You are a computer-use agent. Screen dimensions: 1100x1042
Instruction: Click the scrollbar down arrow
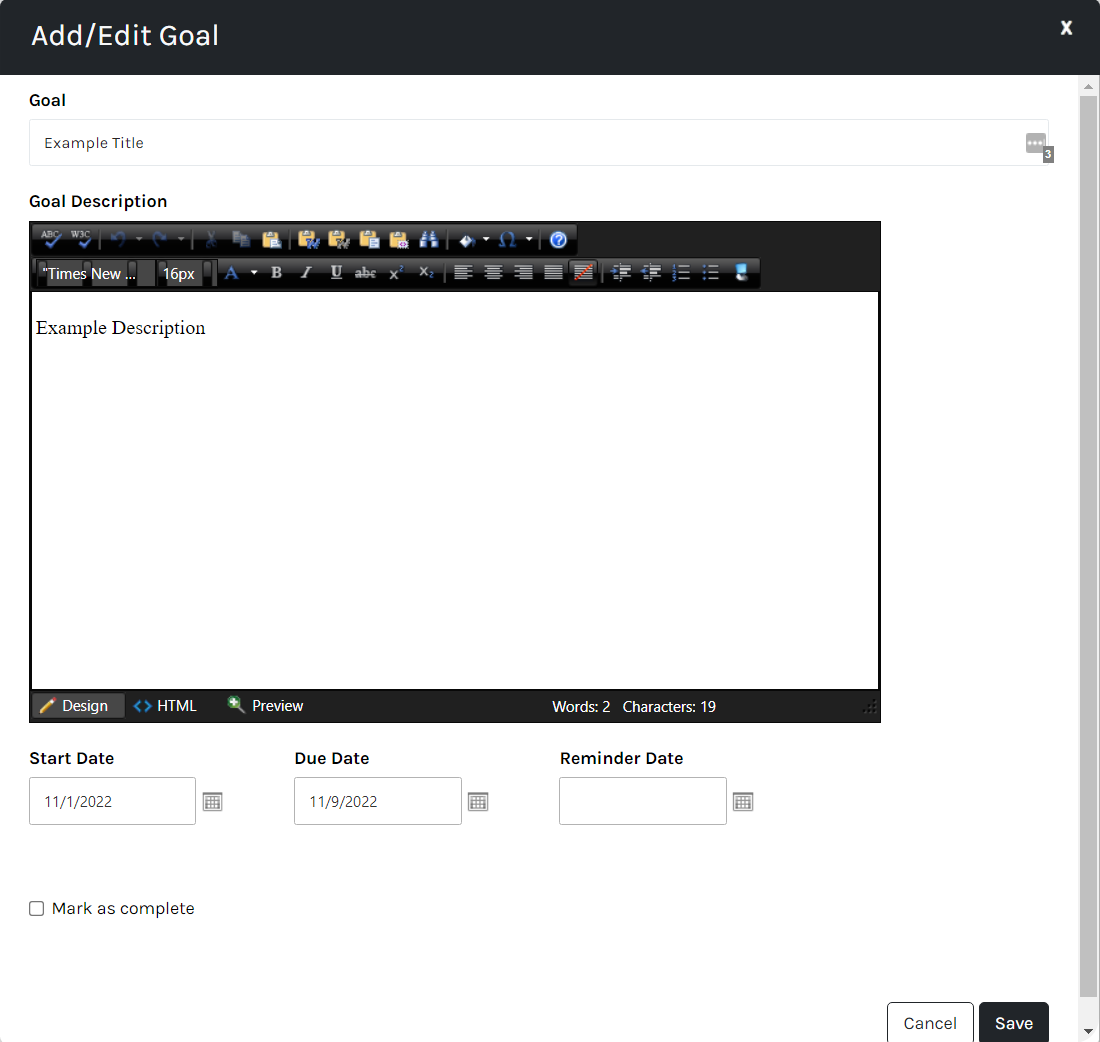pos(1088,1031)
